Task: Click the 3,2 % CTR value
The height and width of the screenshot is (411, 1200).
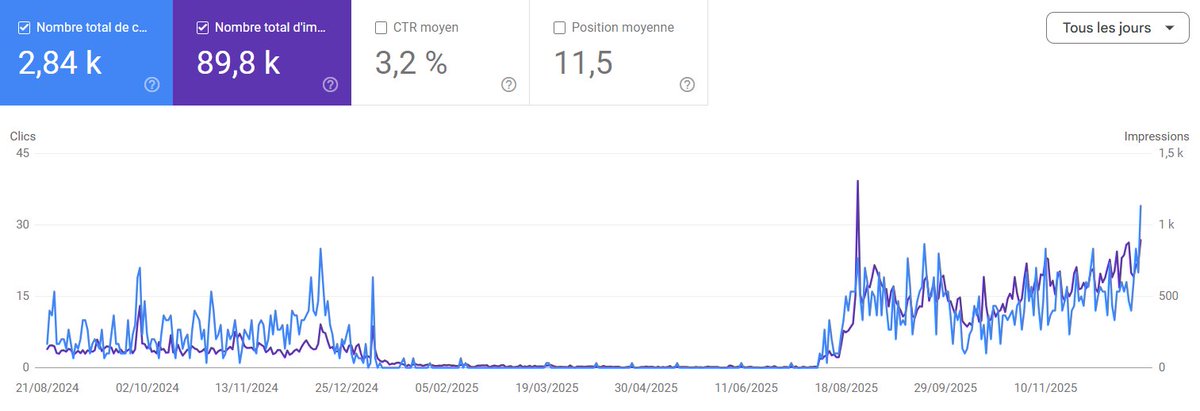Action: (x=412, y=63)
